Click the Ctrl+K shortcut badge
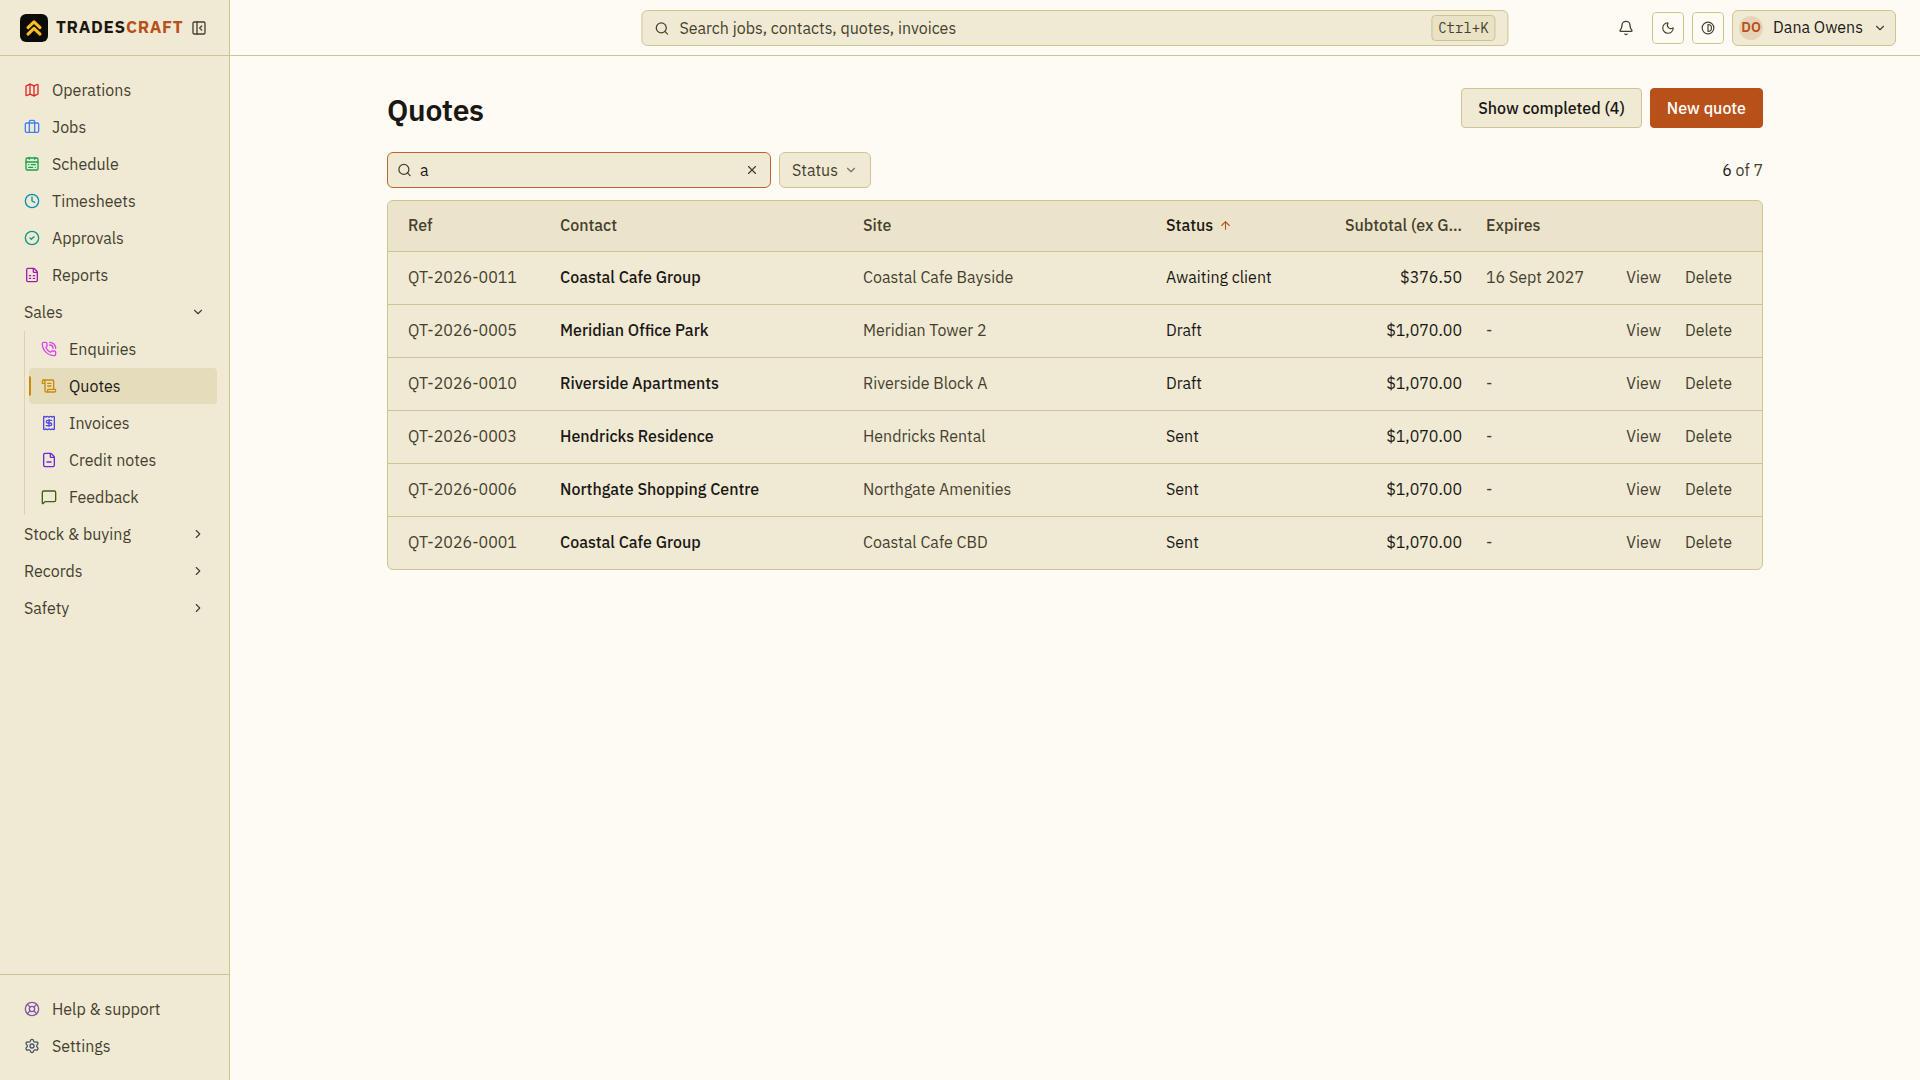This screenshot has height=1080, width=1920. click(1463, 28)
